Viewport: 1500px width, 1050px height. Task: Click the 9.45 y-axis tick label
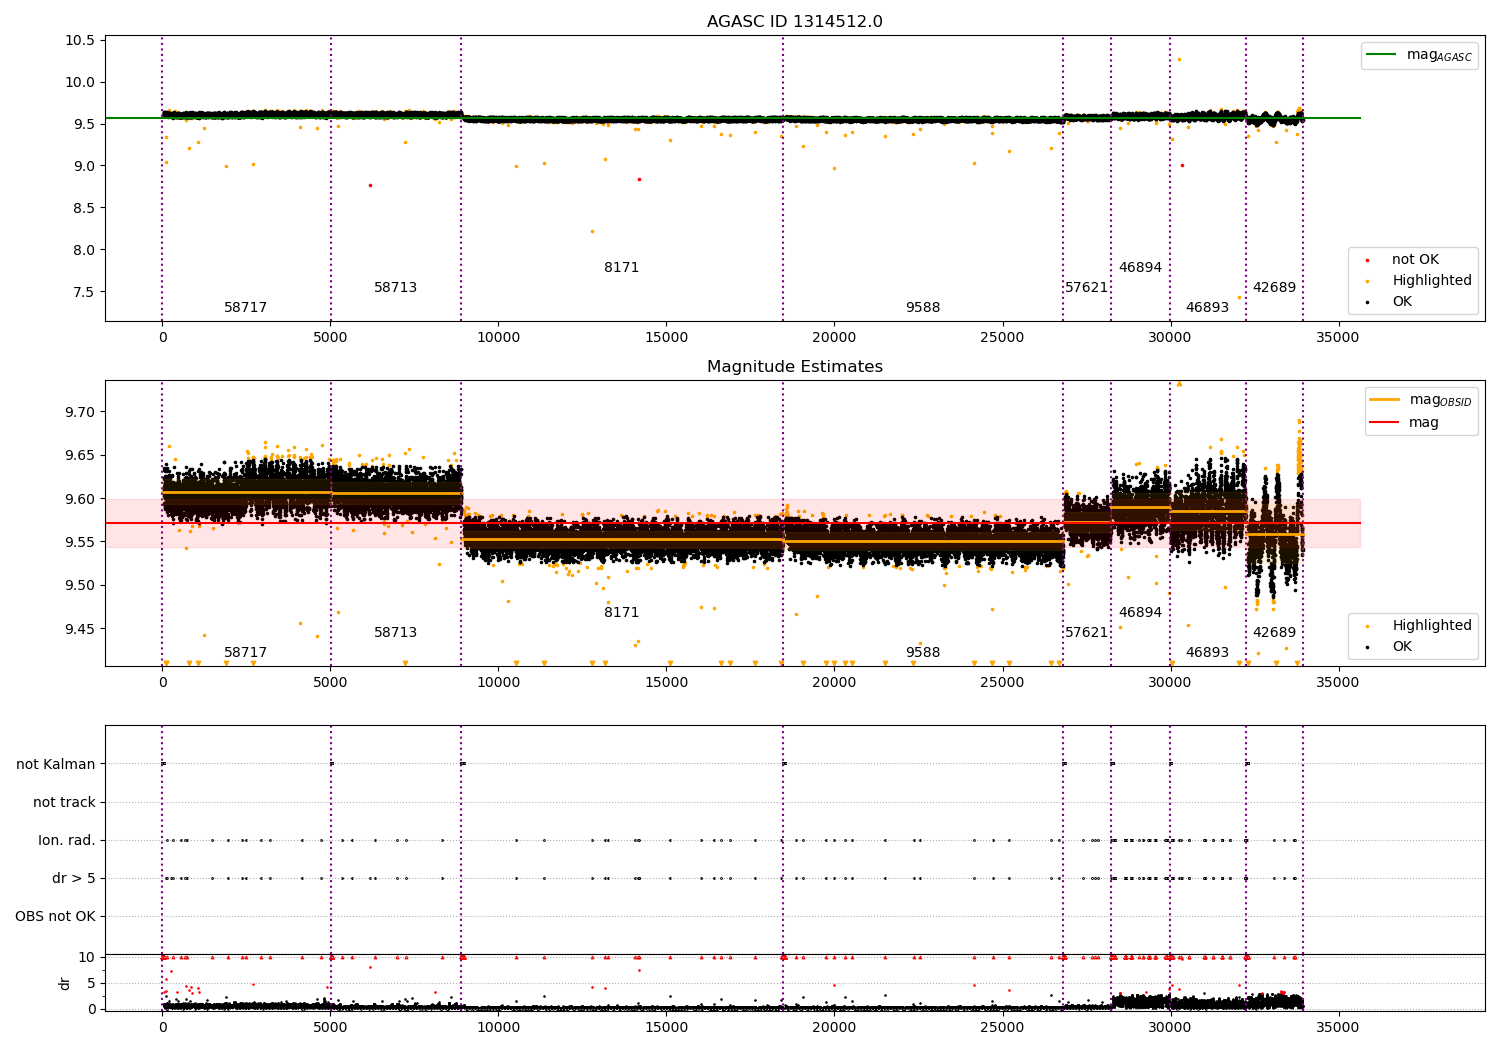[80, 629]
